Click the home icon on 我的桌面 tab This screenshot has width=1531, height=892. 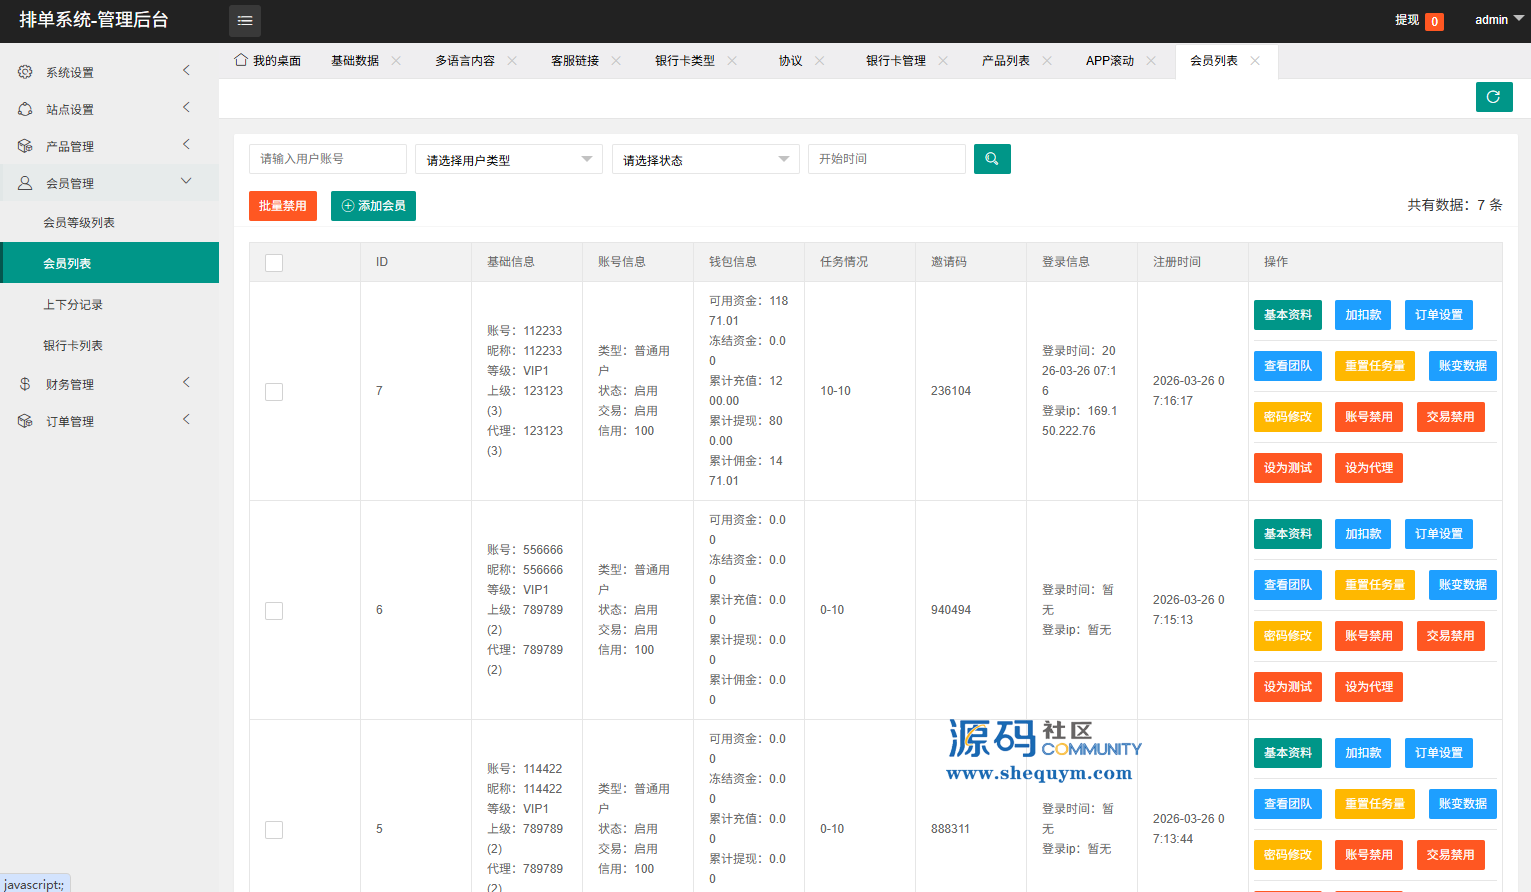point(241,60)
